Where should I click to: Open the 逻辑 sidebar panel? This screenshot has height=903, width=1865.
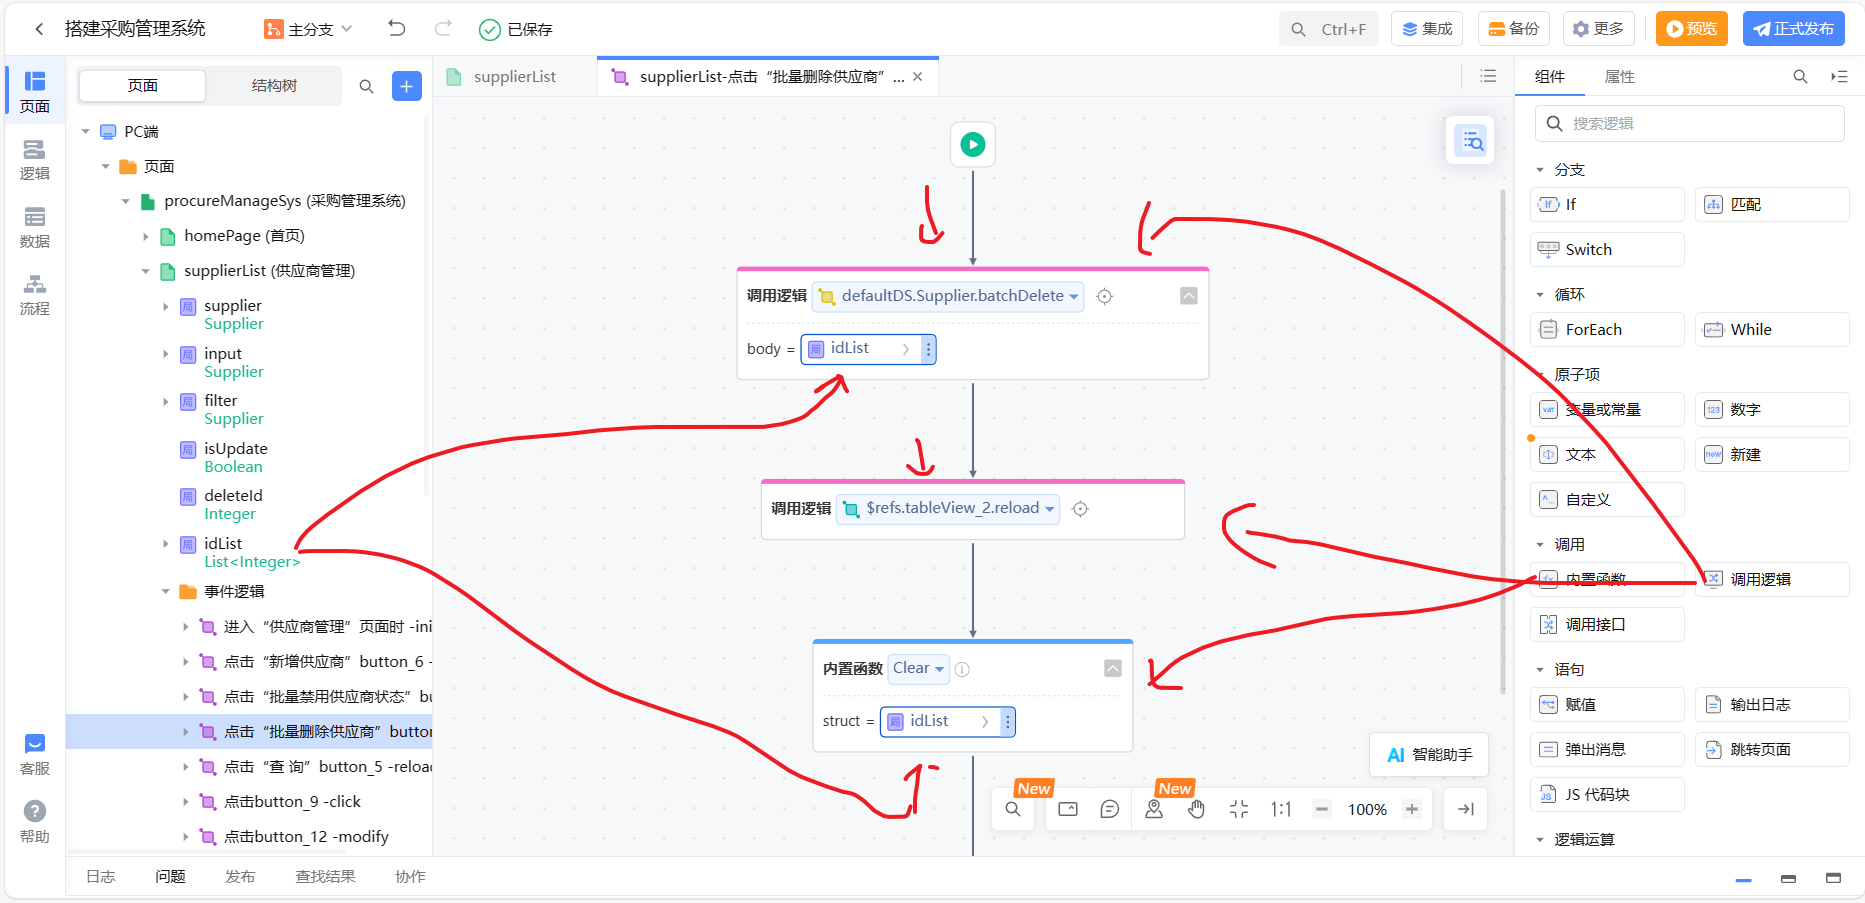(34, 159)
